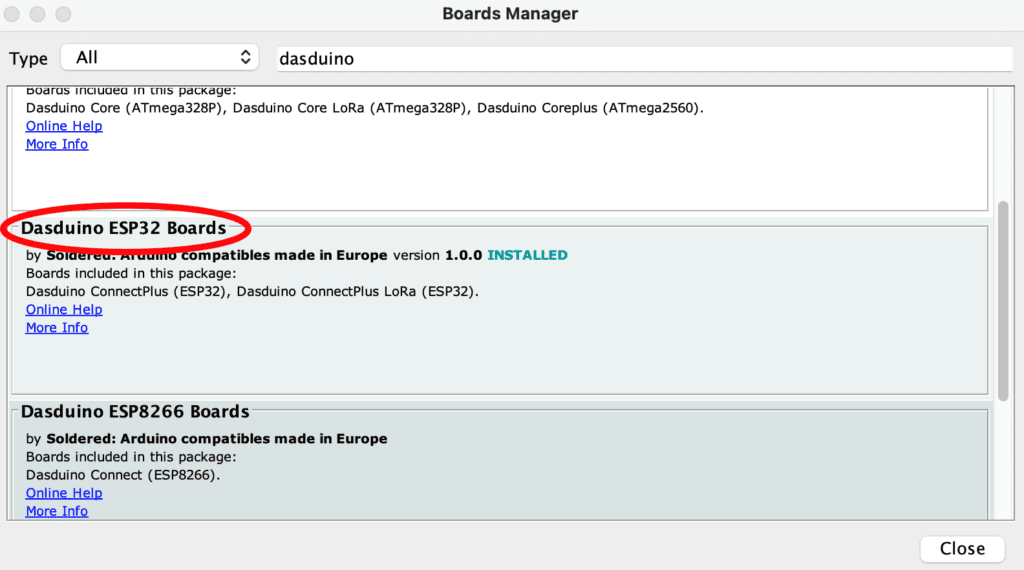Click the window zoom button
Viewport: 1024px width, 570px height.
click(63, 14)
